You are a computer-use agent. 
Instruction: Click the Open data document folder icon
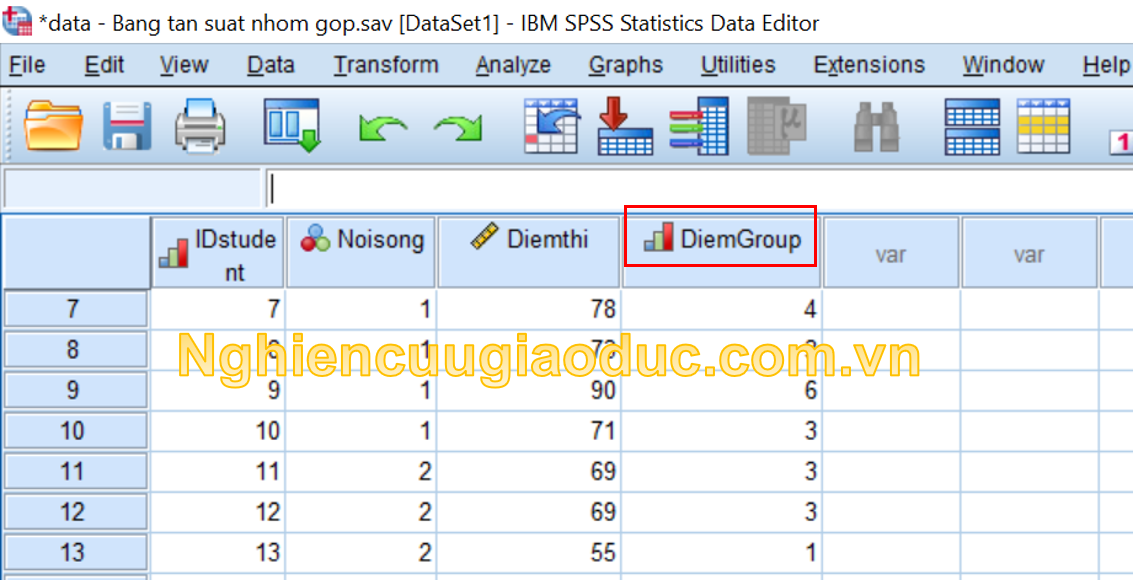click(x=52, y=126)
